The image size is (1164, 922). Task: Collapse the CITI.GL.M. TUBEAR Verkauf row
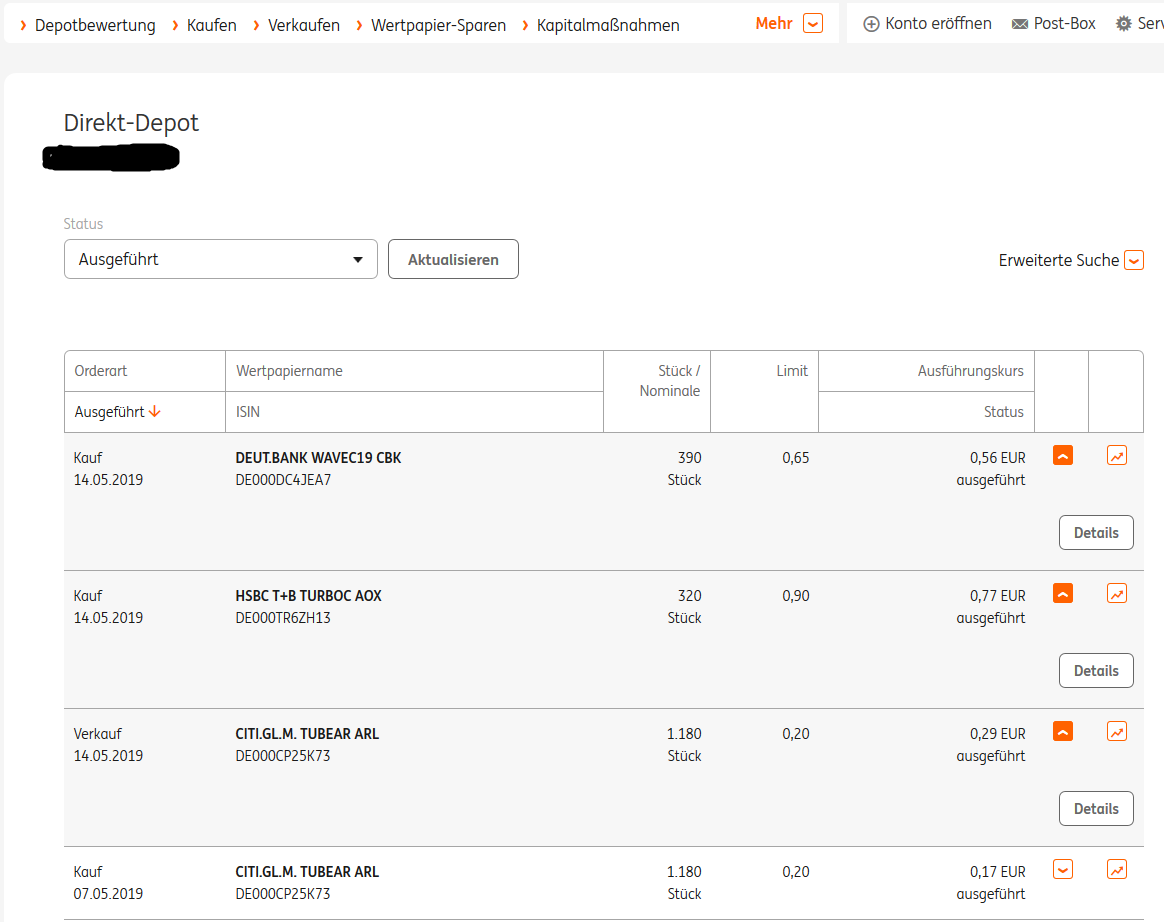1063,732
